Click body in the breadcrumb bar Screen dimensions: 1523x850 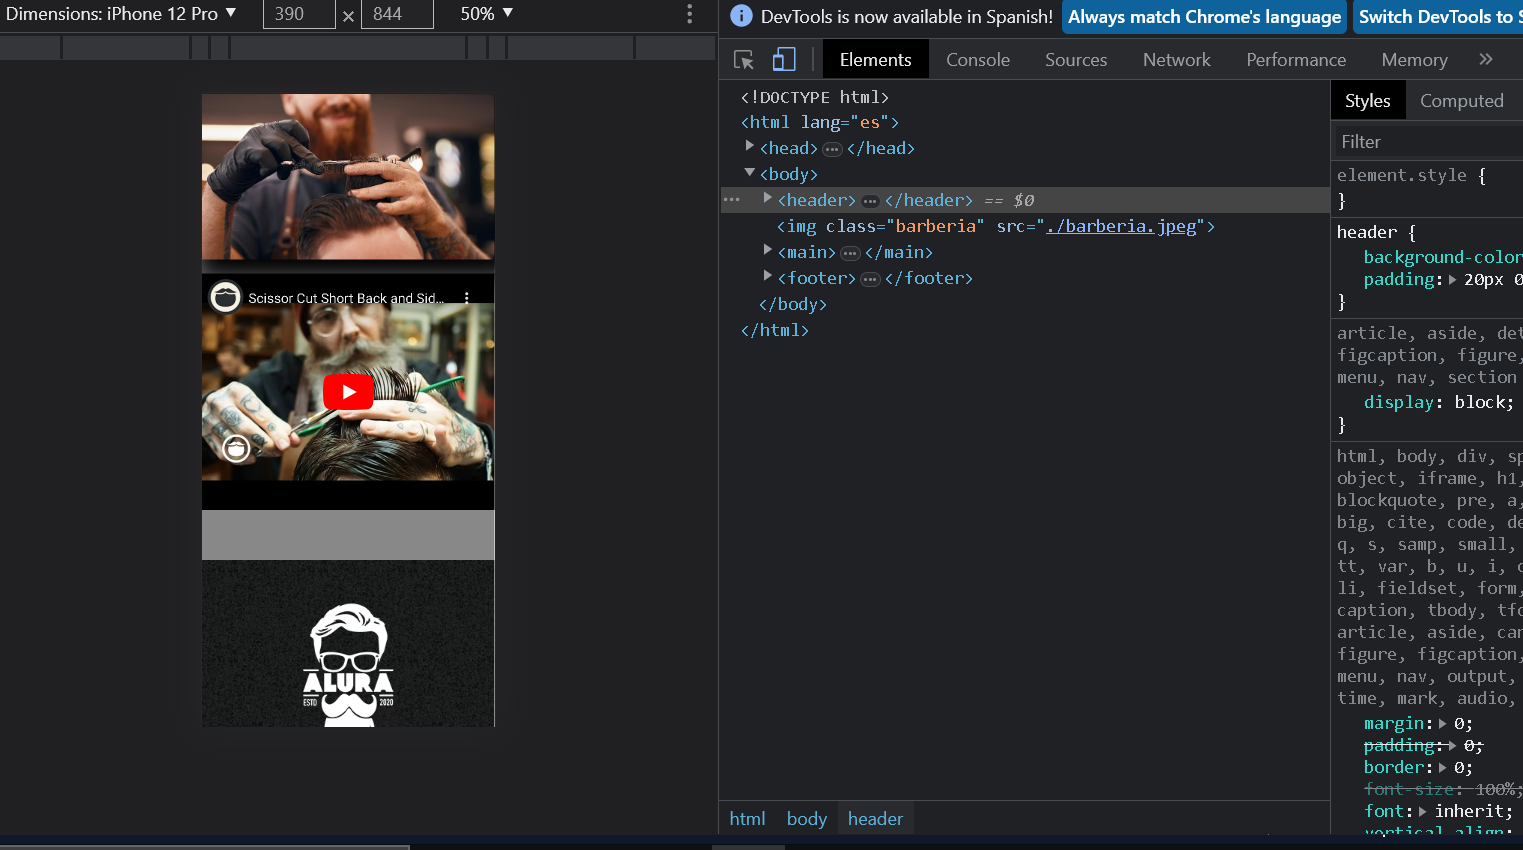point(807,819)
